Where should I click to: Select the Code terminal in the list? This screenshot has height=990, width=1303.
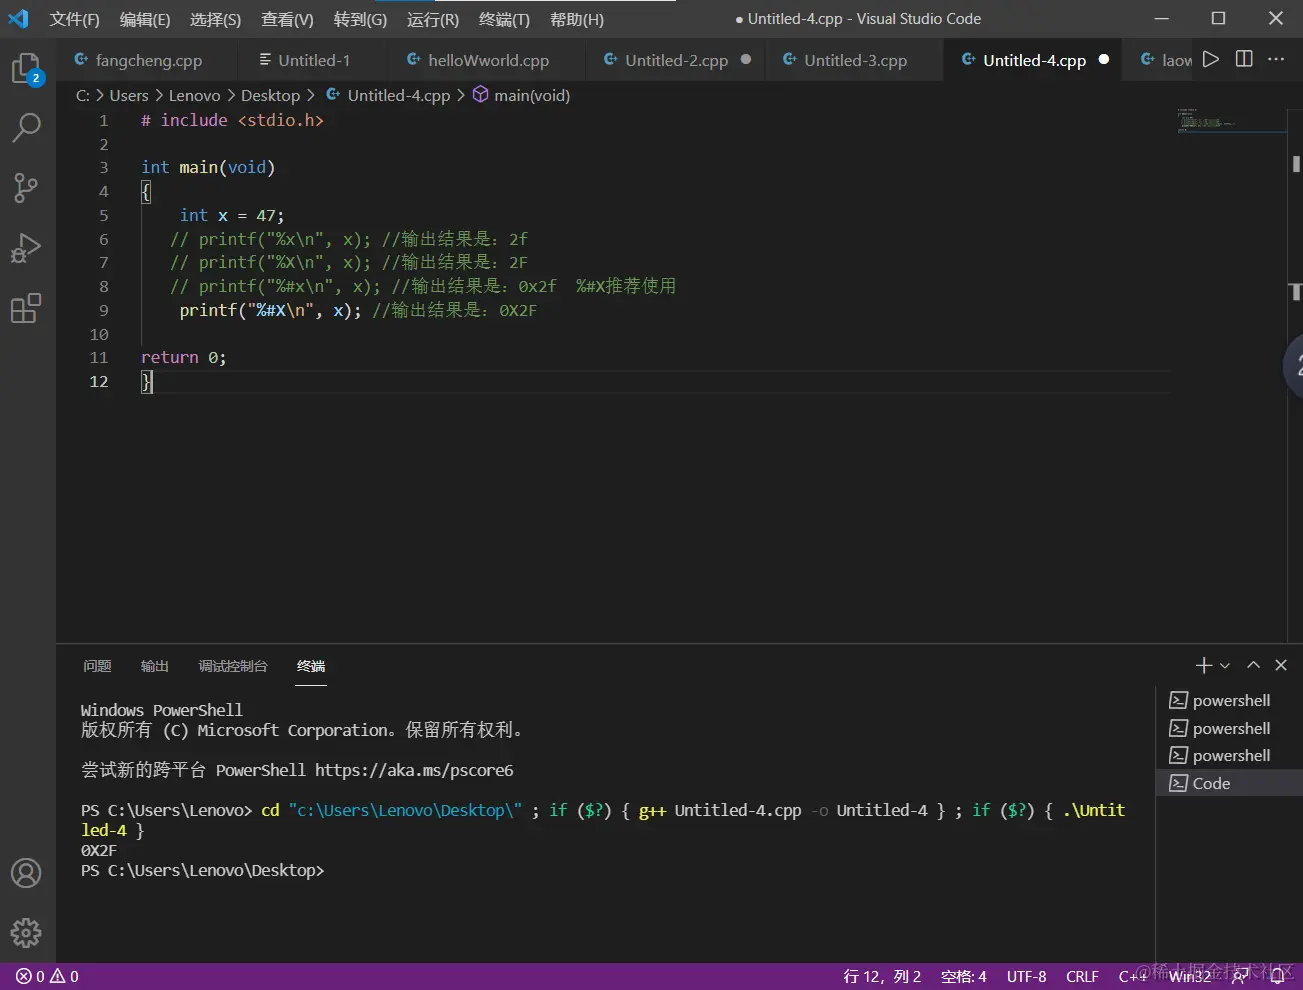pos(1211,783)
